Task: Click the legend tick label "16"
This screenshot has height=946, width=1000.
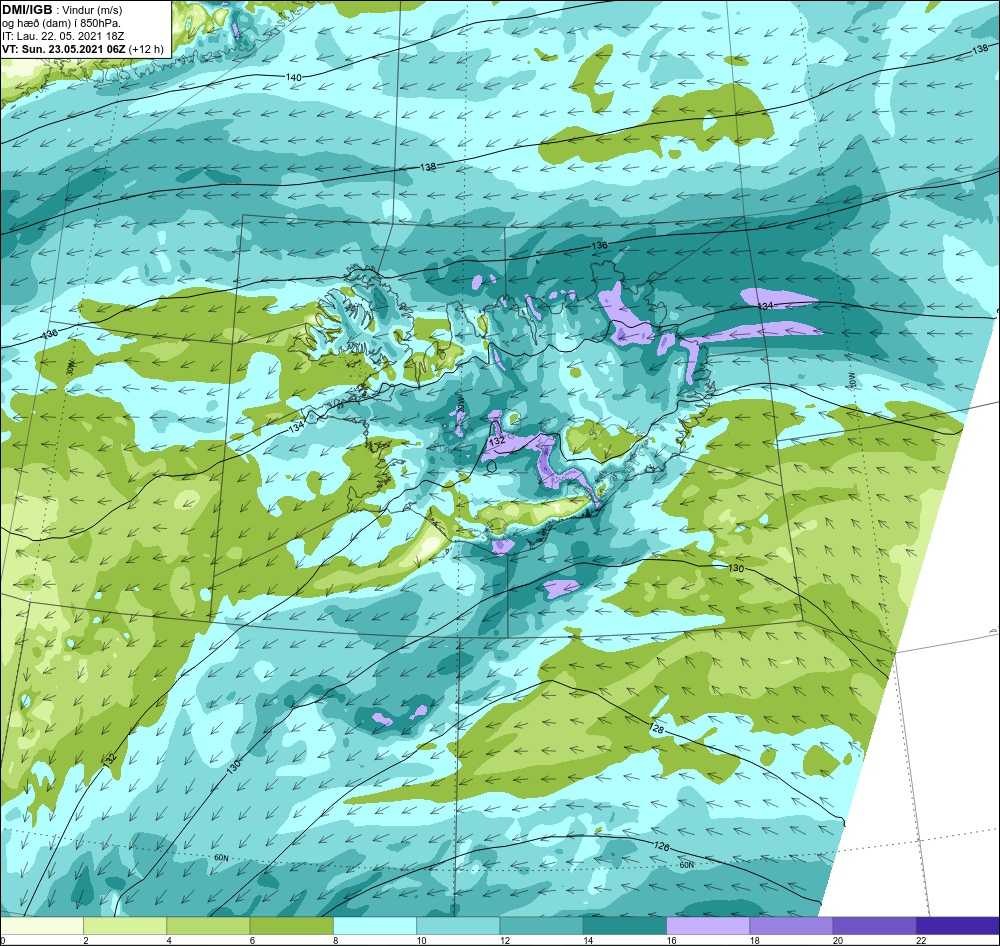Action: point(671,940)
